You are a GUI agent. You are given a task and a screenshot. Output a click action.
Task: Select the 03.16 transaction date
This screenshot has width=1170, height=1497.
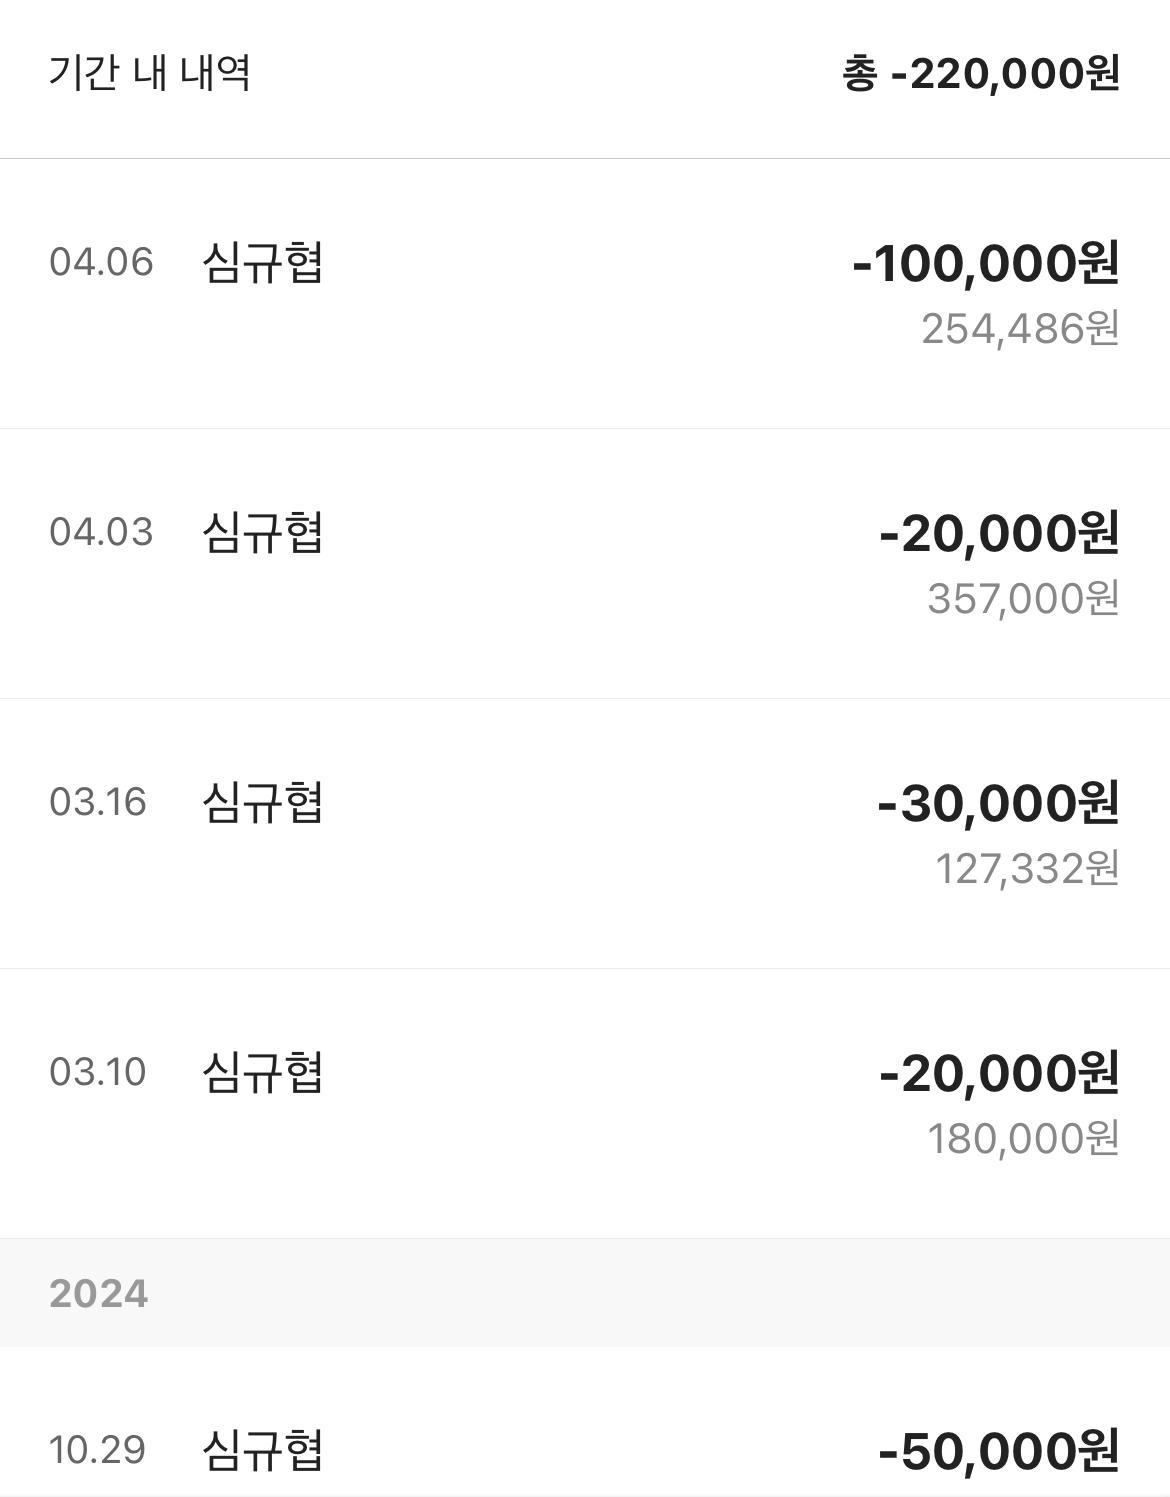coord(98,803)
